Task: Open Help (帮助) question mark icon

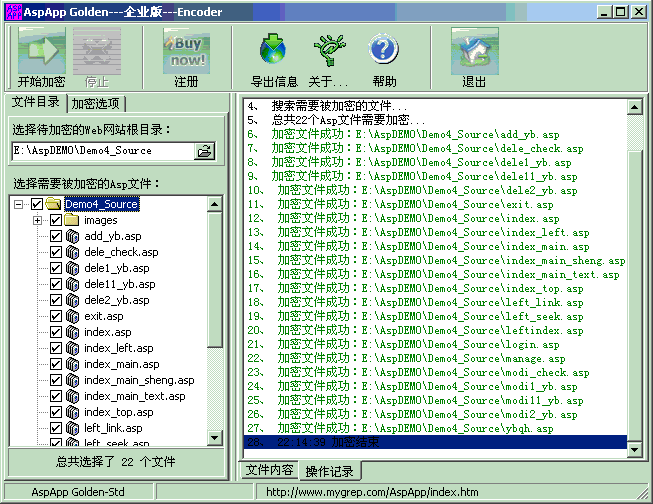Action: pos(384,50)
